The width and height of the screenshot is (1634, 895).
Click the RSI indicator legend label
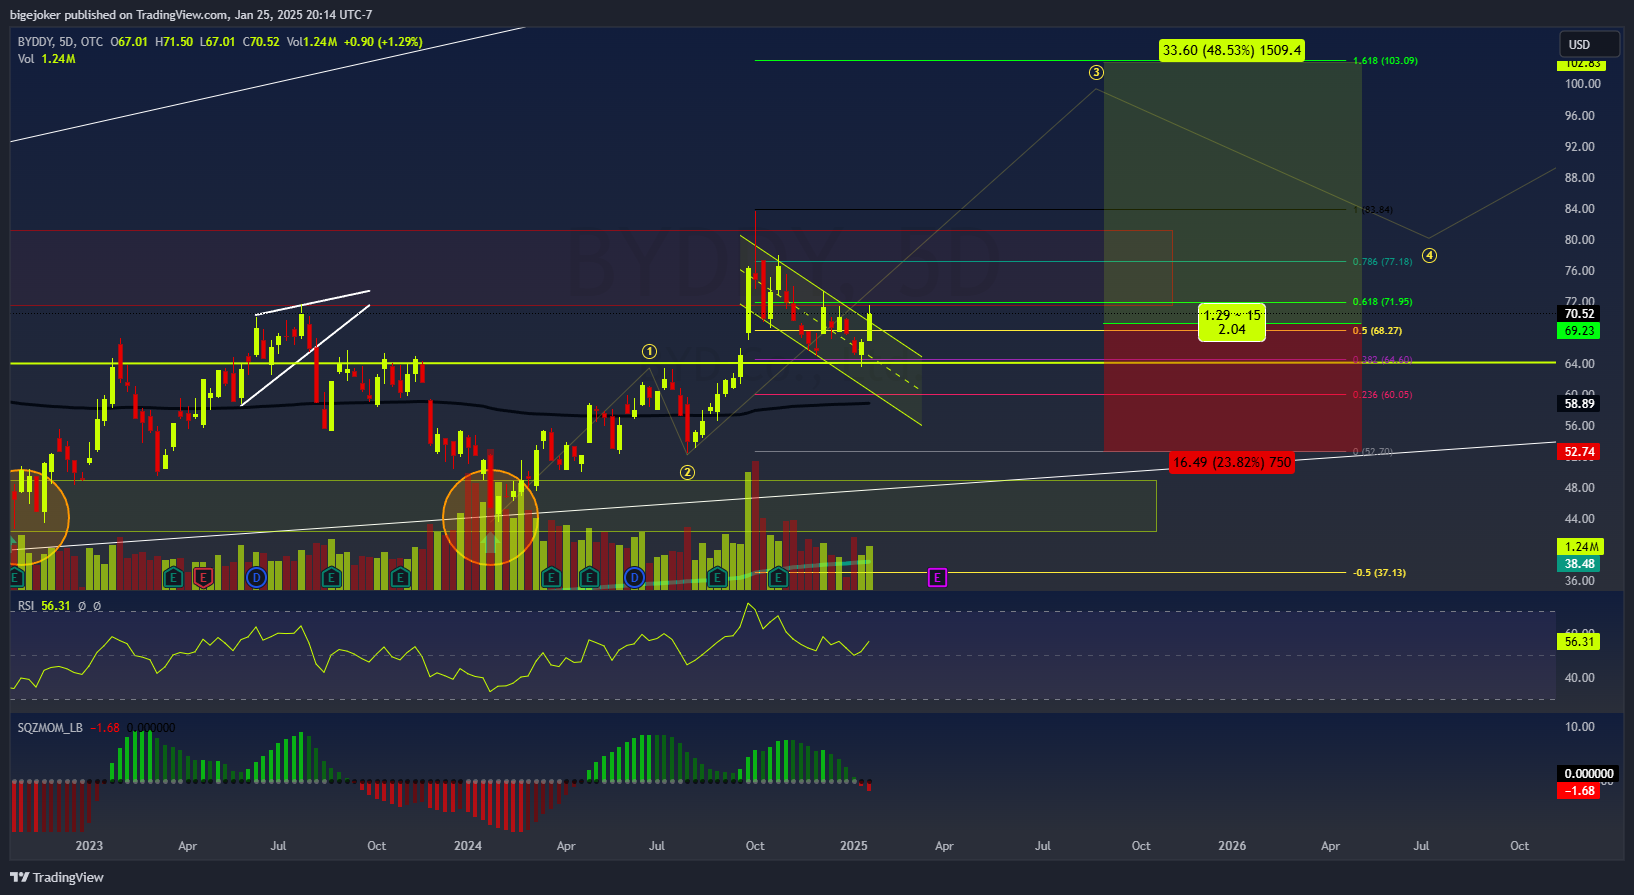pos(26,606)
